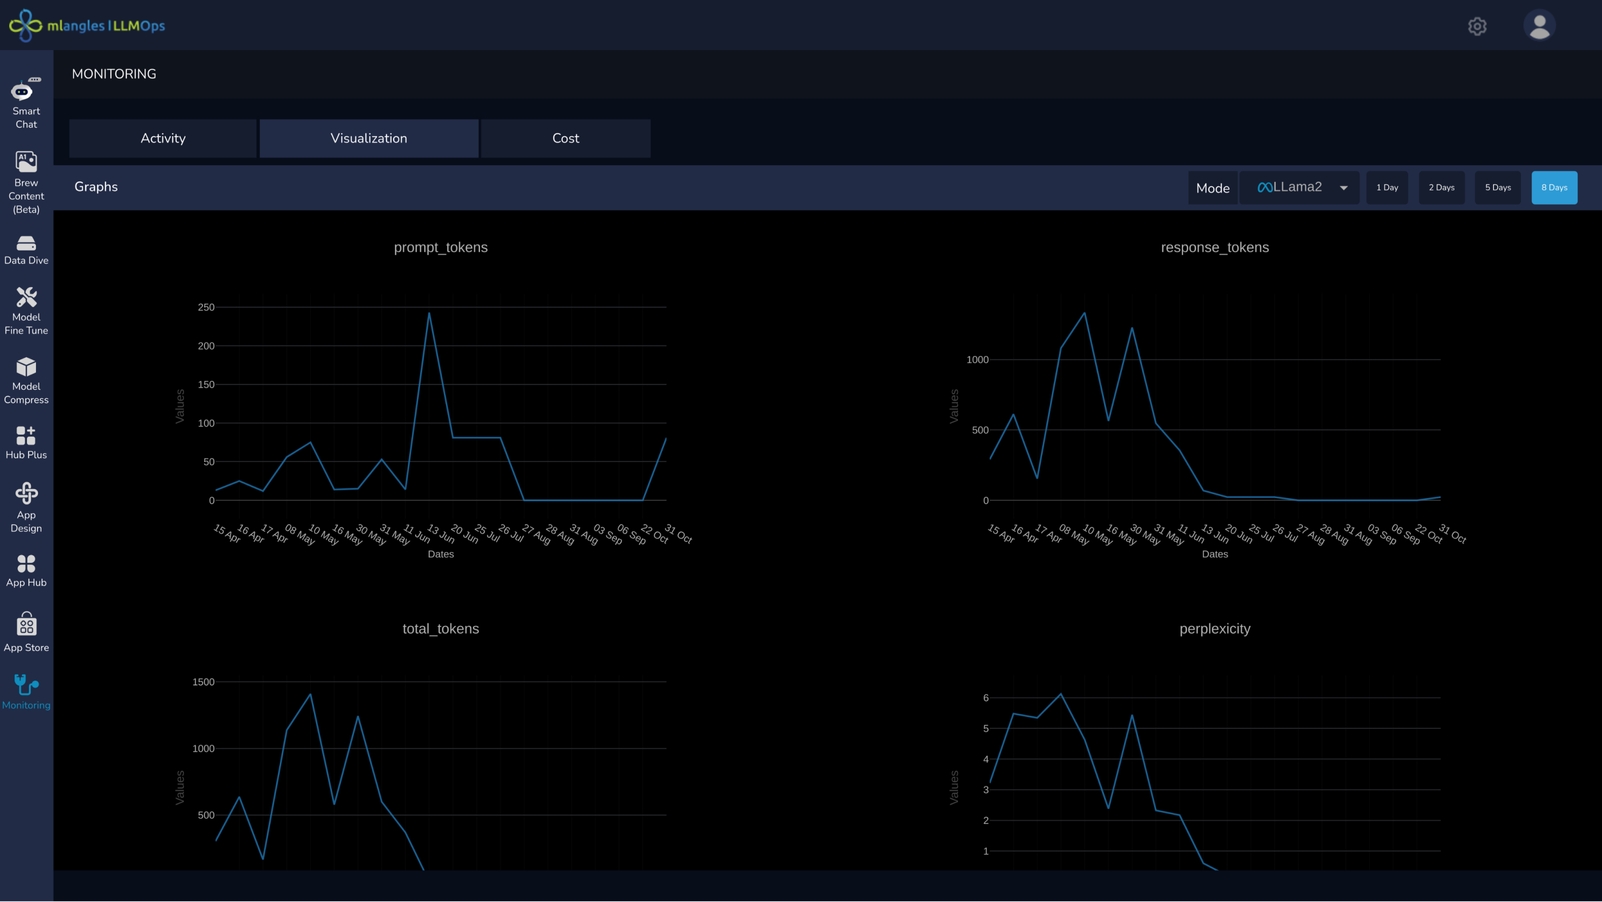Select Hub Plus in the sidebar
The image size is (1602, 902).
click(x=24, y=441)
